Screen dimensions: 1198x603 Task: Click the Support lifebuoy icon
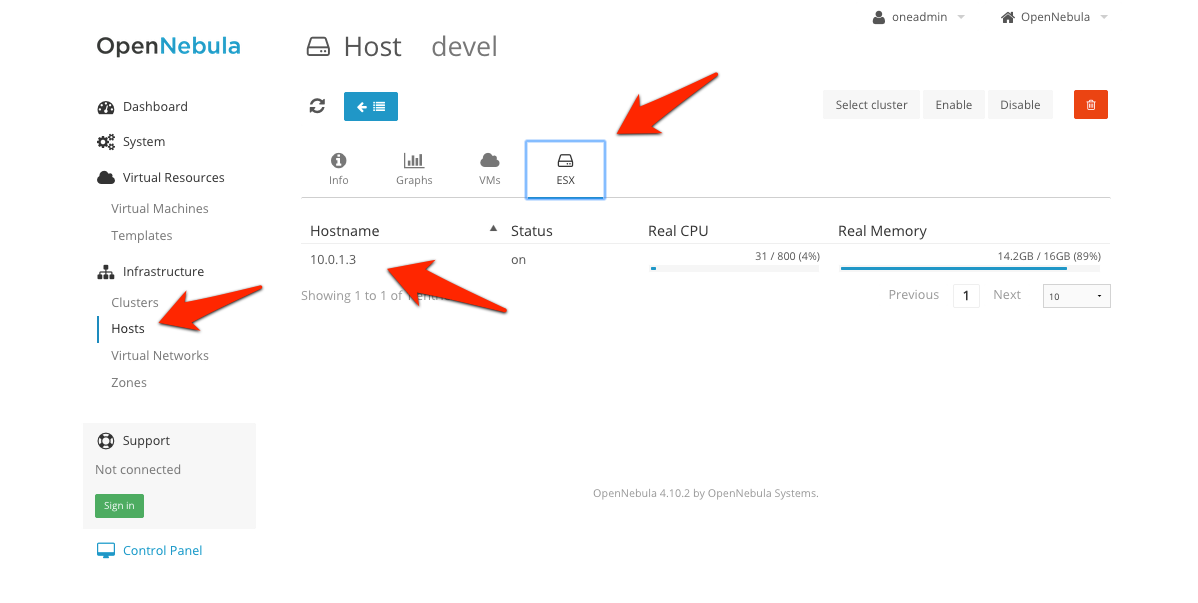tap(105, 441)
